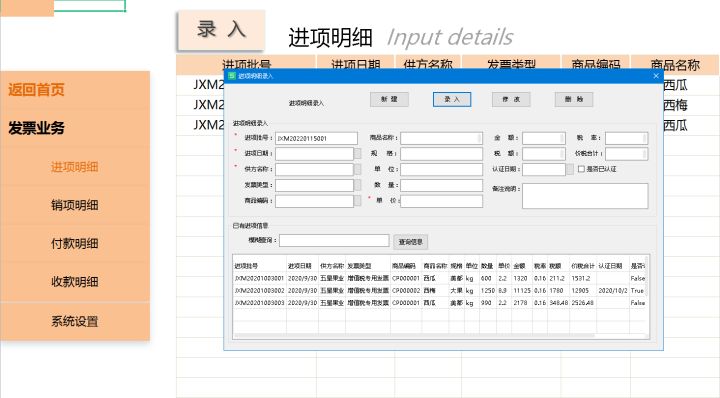Image resolution: width=720 pixels, height=398 pixels.
Task: Click the 西梅 cell in the background spreadsheet
Action: [675, 105]
